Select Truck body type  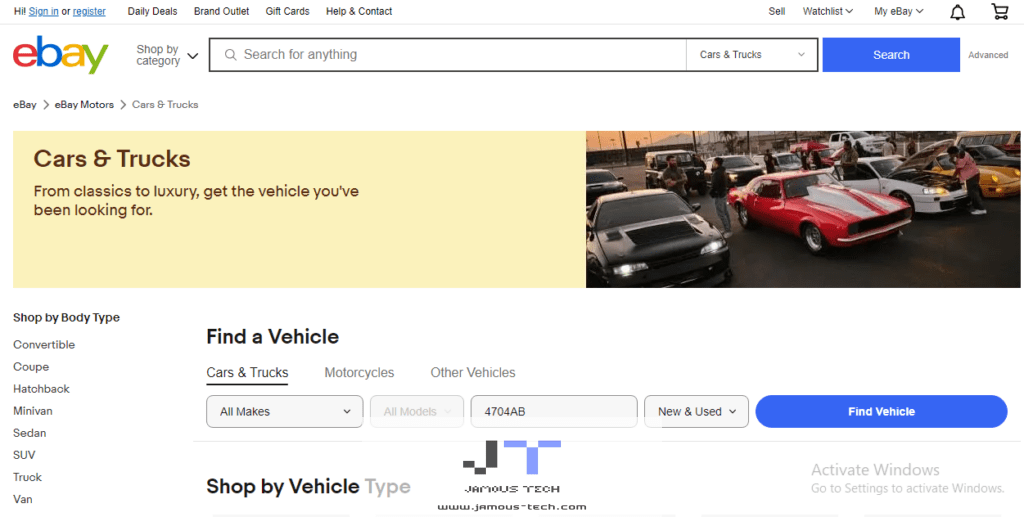coord(27,477)
